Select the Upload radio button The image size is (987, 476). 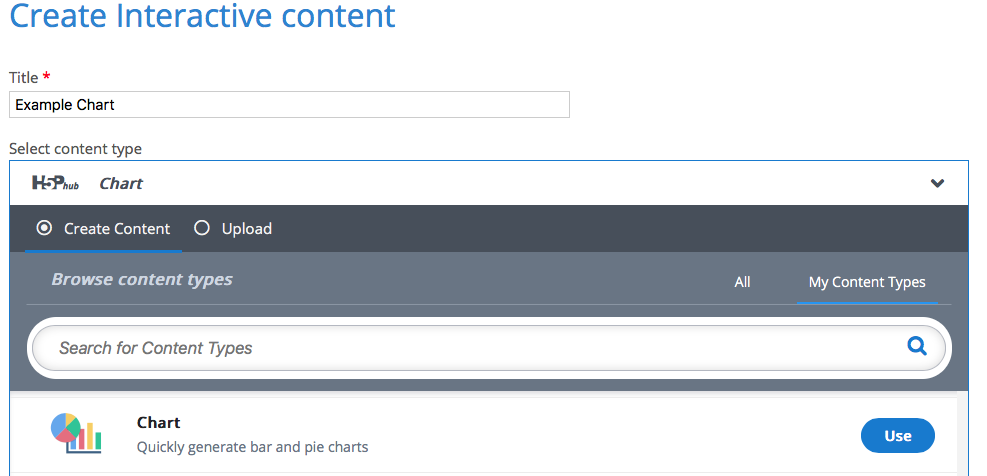click(x=202, y=228)
